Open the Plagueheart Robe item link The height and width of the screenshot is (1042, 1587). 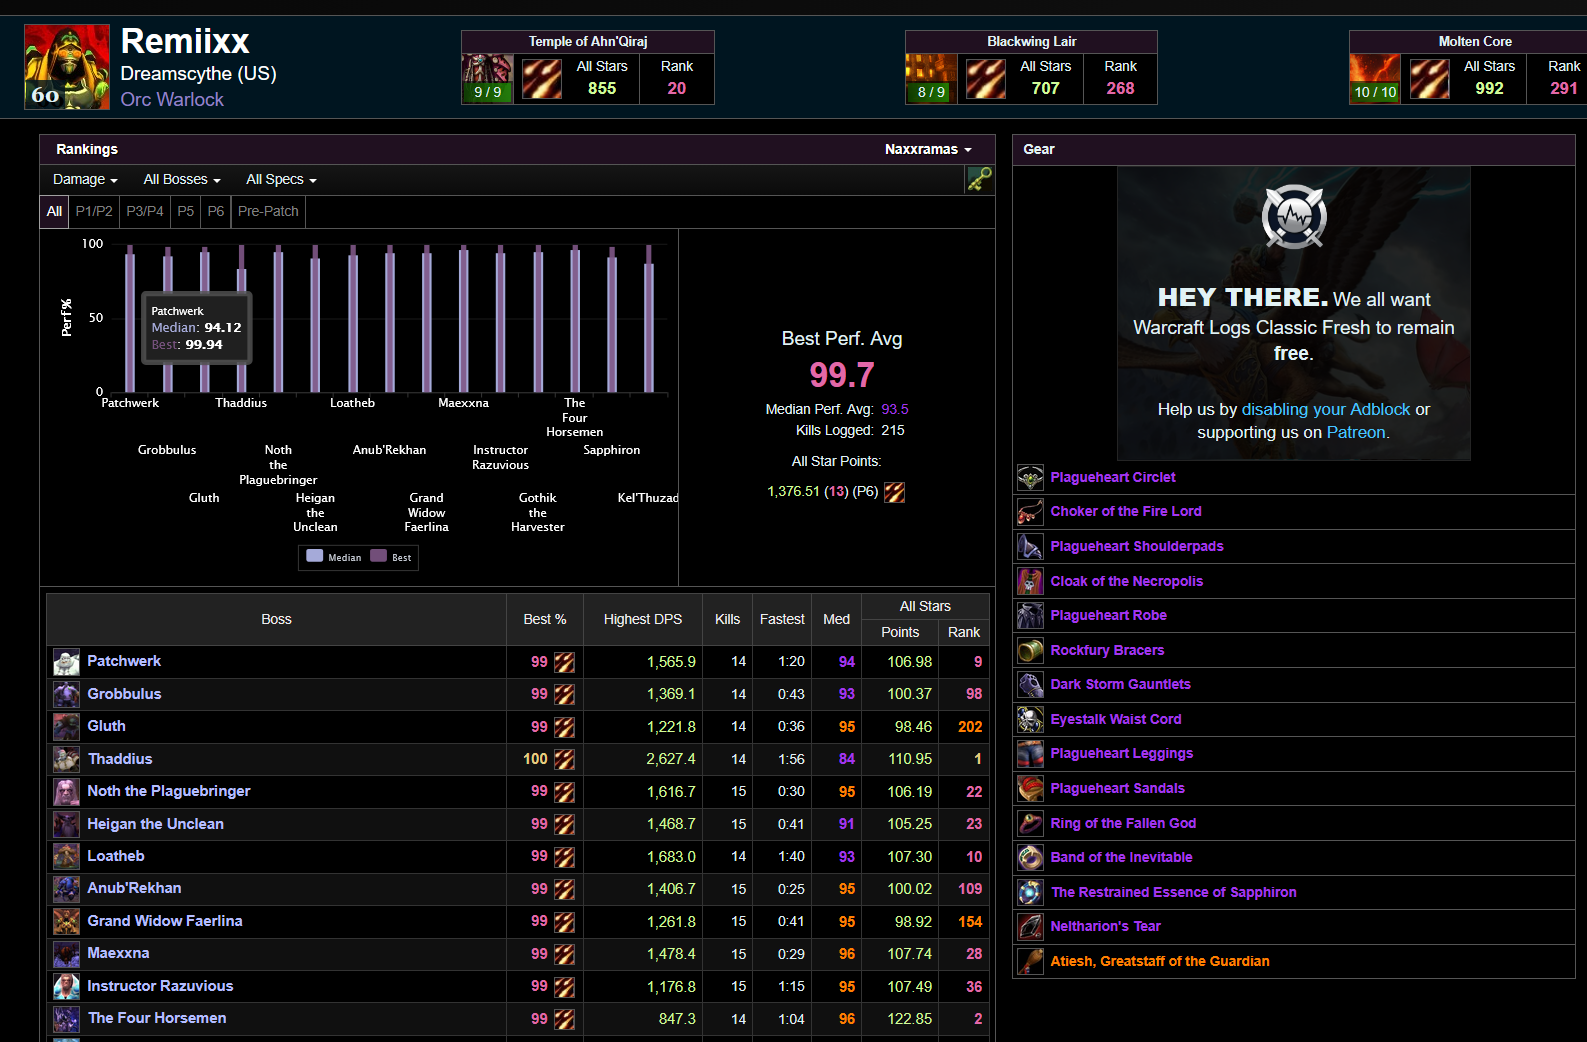point(1108,616)
